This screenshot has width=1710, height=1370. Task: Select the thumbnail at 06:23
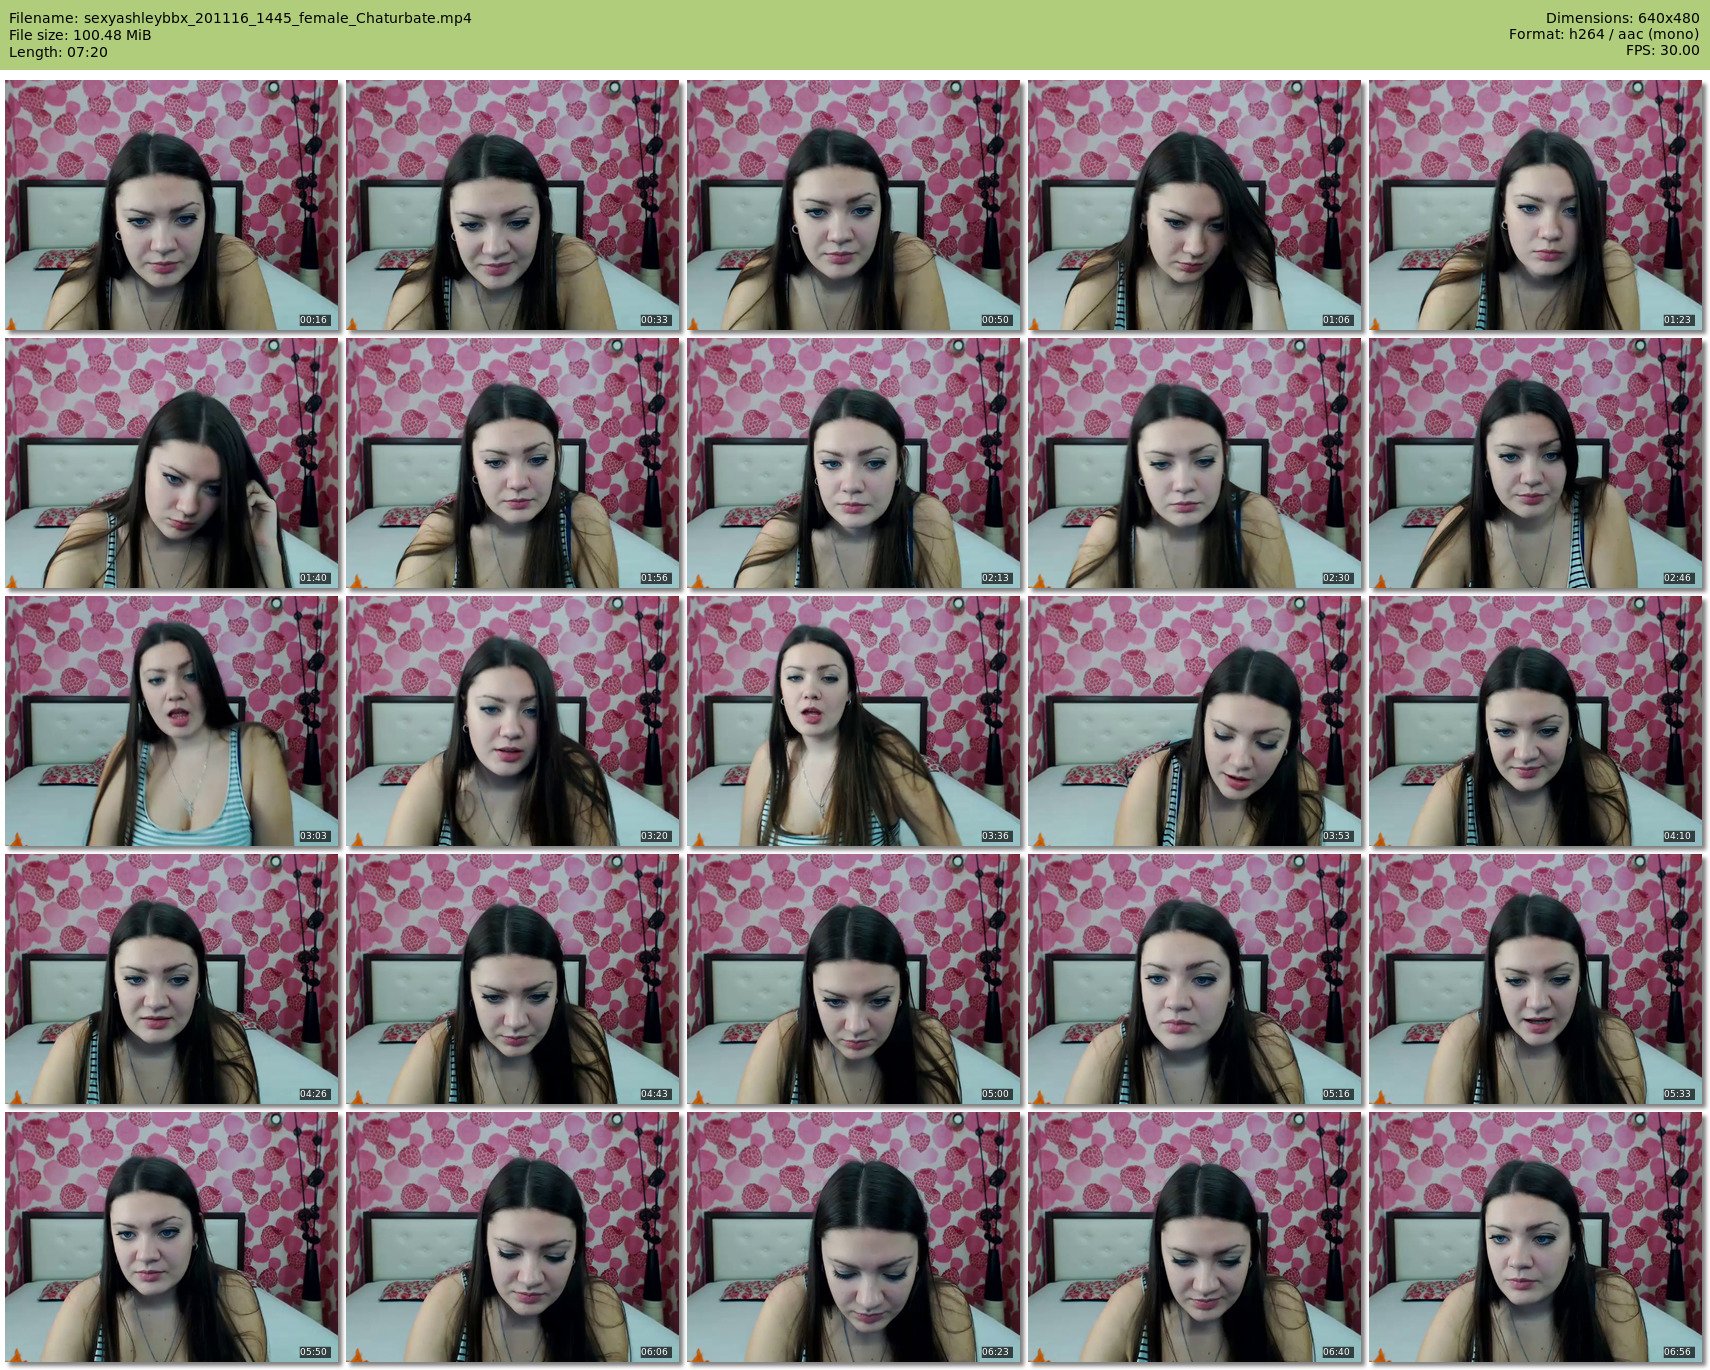854,1238
